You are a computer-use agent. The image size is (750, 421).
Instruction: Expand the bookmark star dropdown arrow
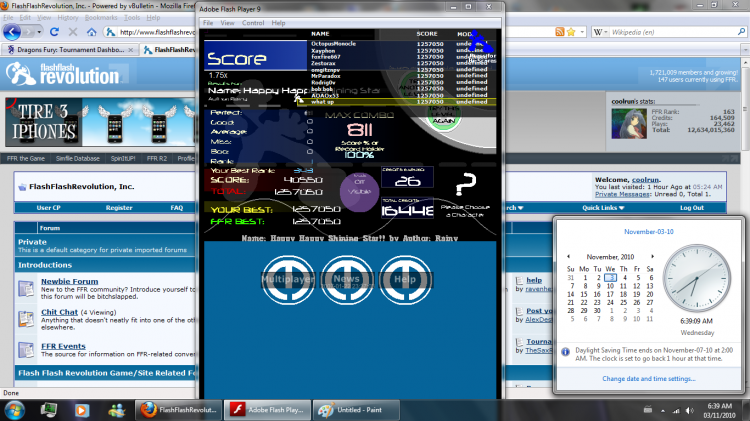pyautogui.click(x=582, y=32)
